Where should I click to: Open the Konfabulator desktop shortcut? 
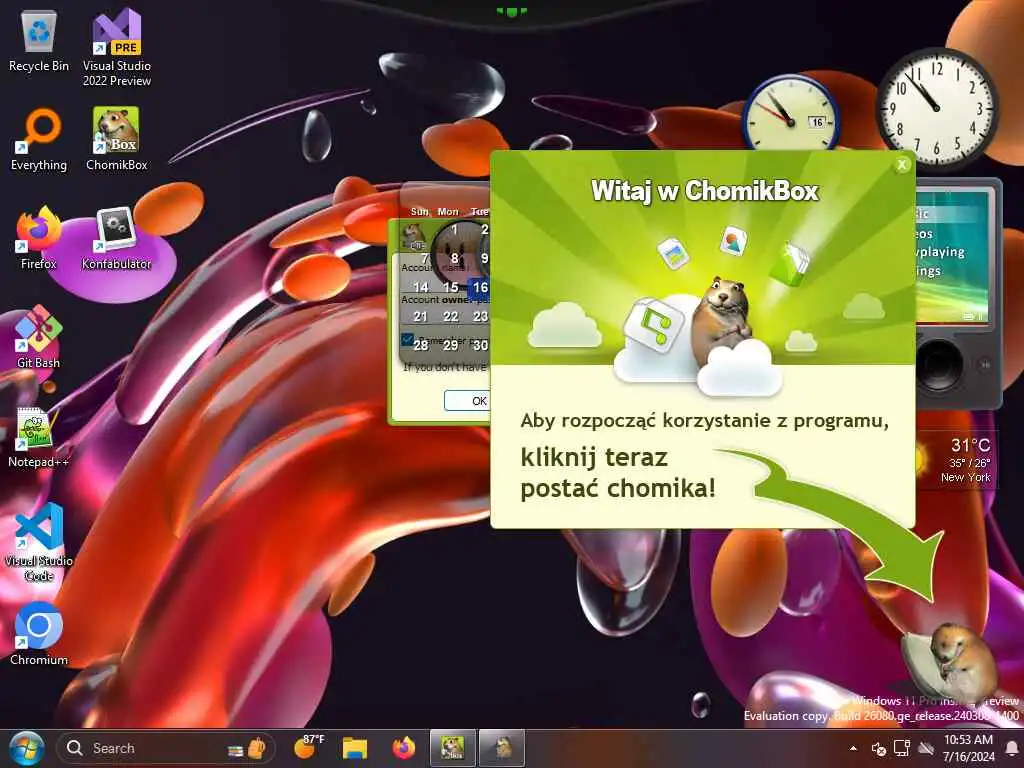tap(117, 238)
